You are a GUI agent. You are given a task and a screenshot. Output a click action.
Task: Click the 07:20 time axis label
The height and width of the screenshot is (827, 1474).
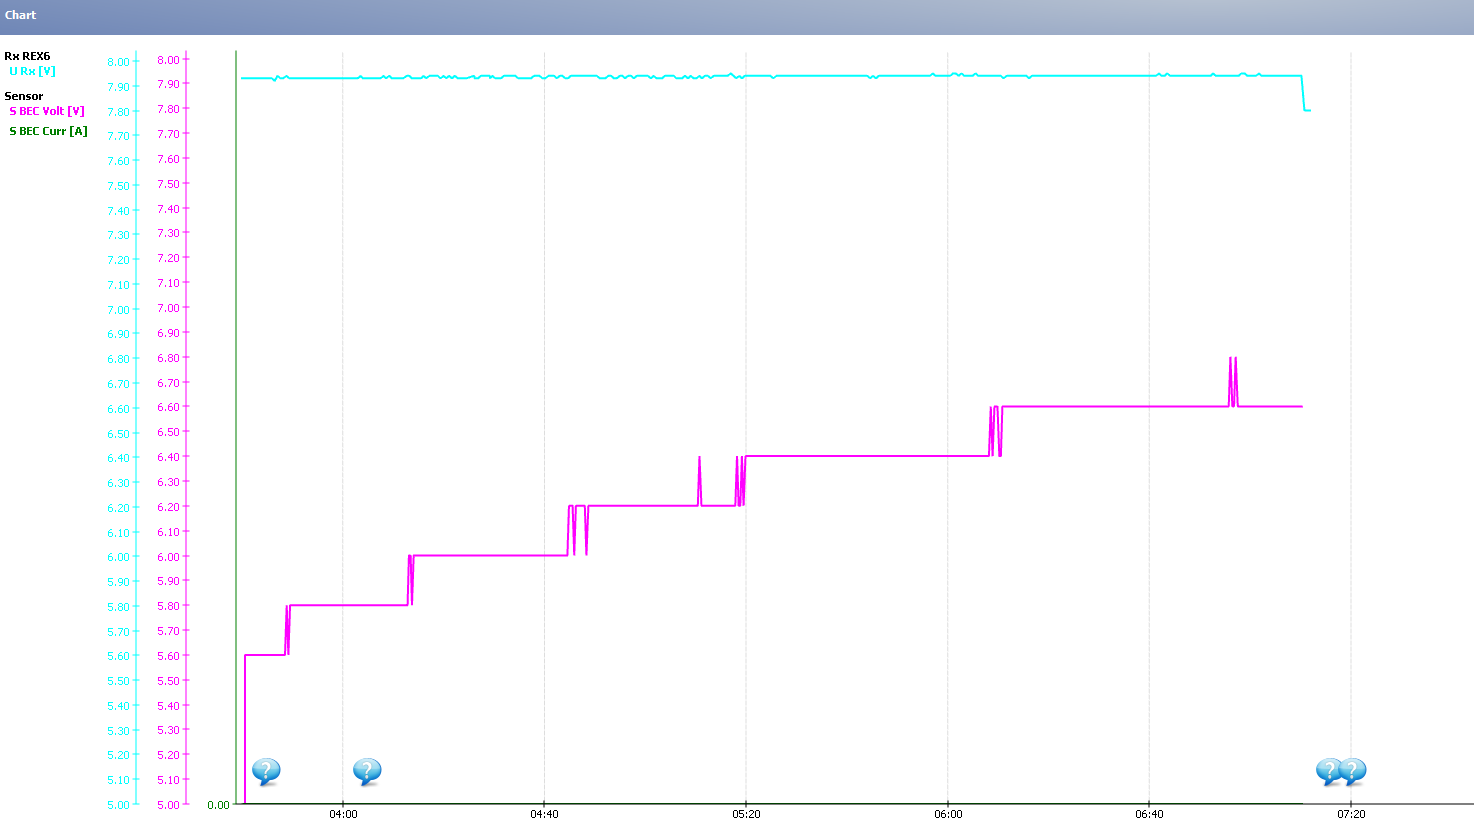click(1351, 814)
